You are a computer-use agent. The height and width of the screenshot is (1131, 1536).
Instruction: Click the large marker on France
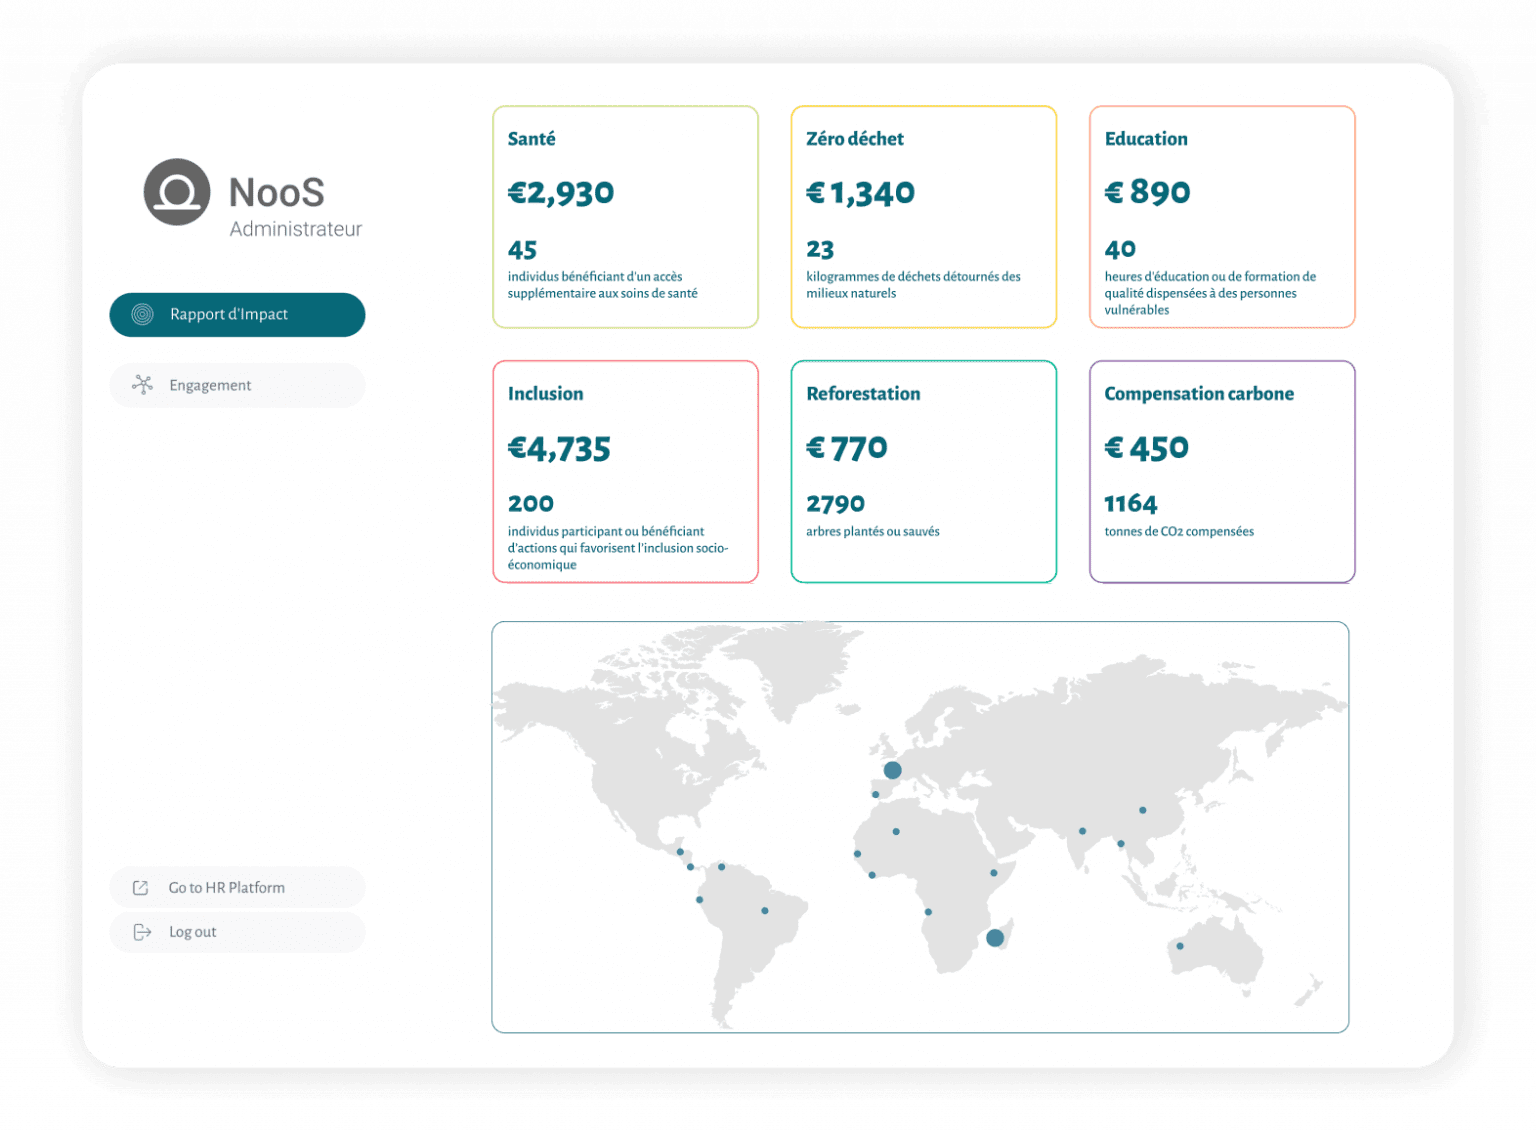click(x=891, y=770)
